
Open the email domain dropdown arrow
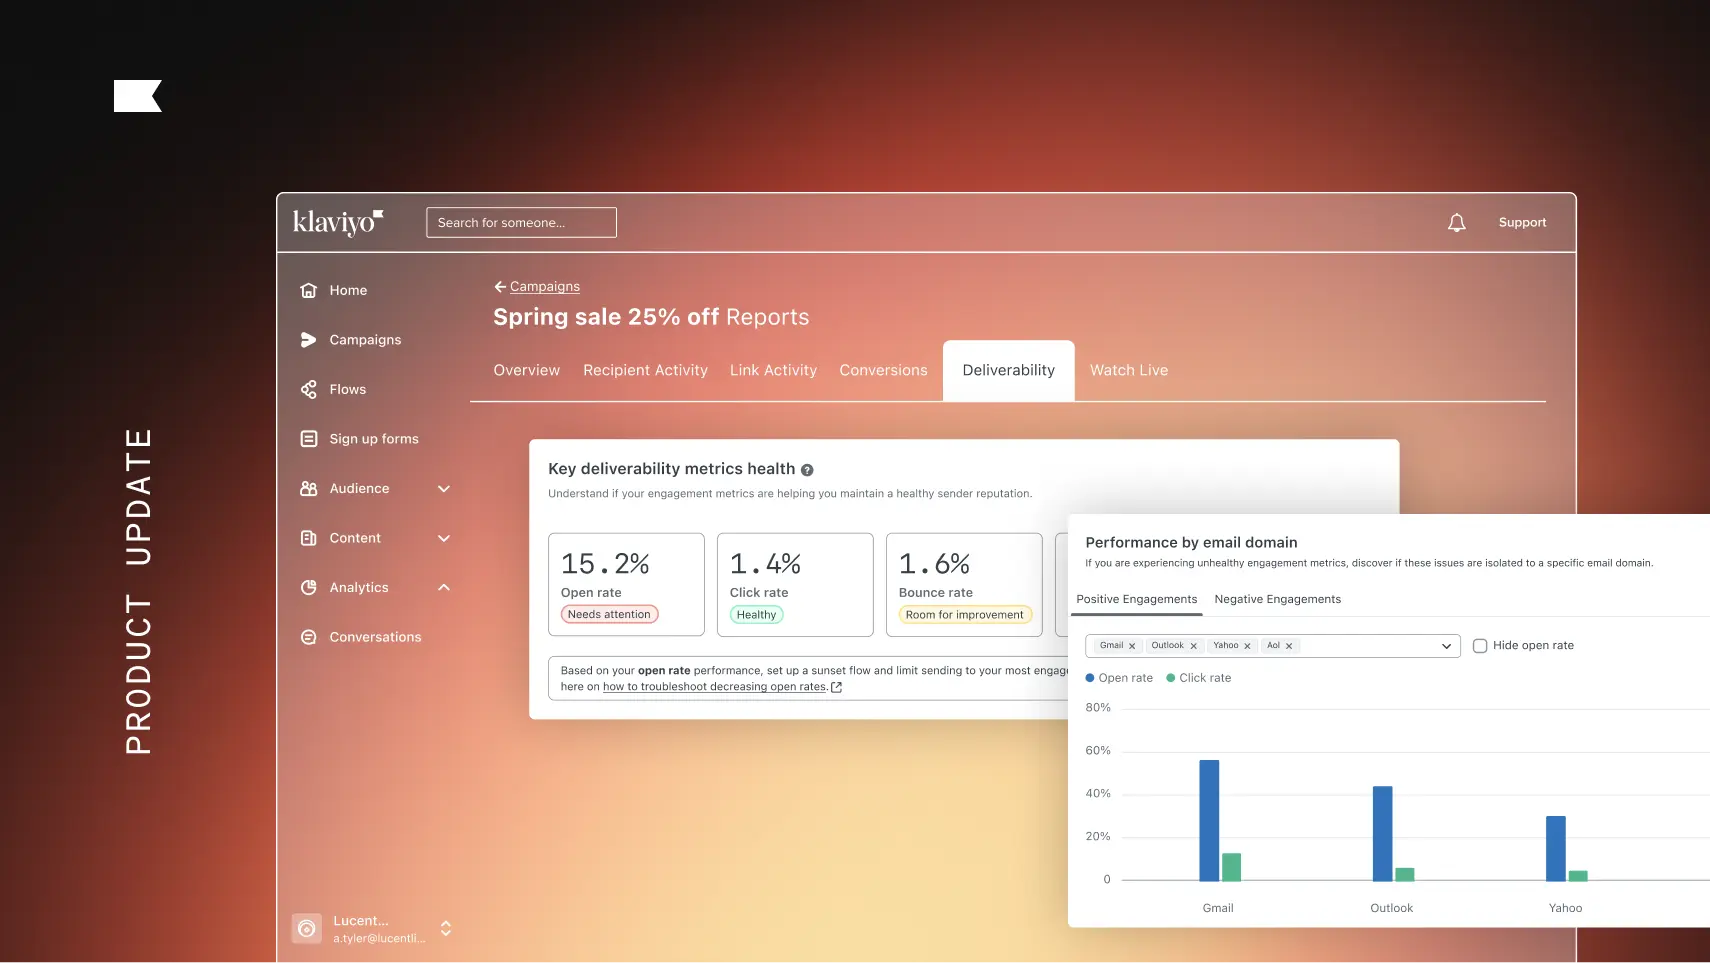pyautogui.click(x=1446, y=646)
